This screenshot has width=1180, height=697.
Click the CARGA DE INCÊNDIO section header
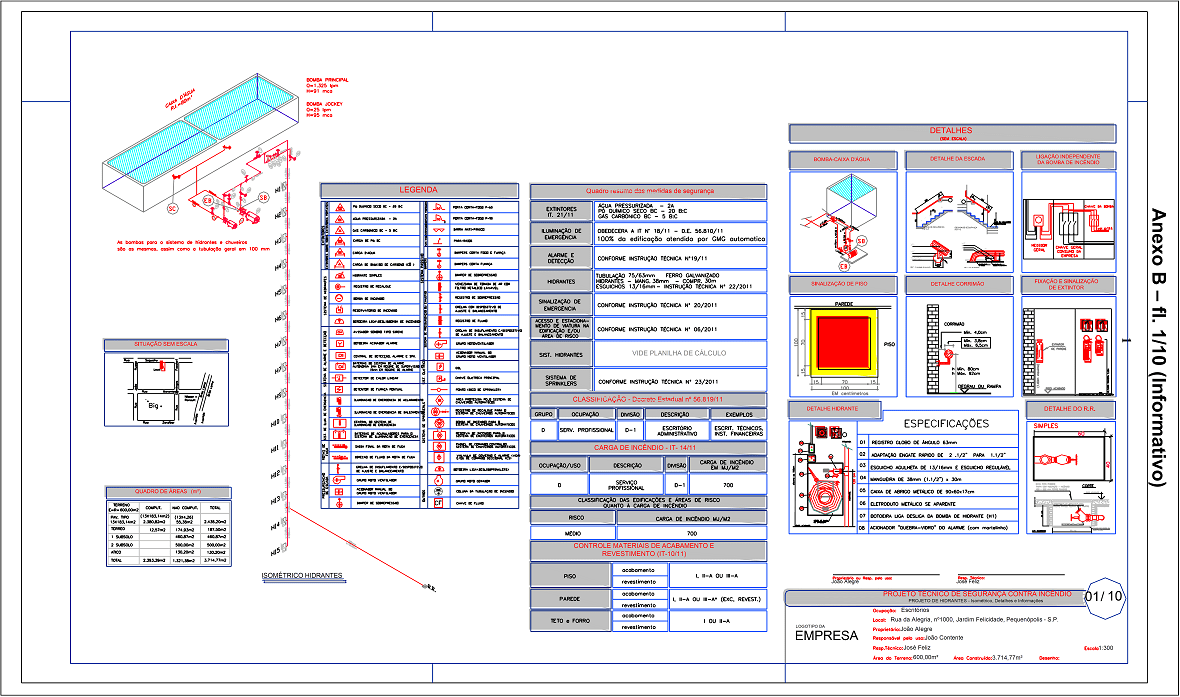pyautogui.click(x=648, y=447)
